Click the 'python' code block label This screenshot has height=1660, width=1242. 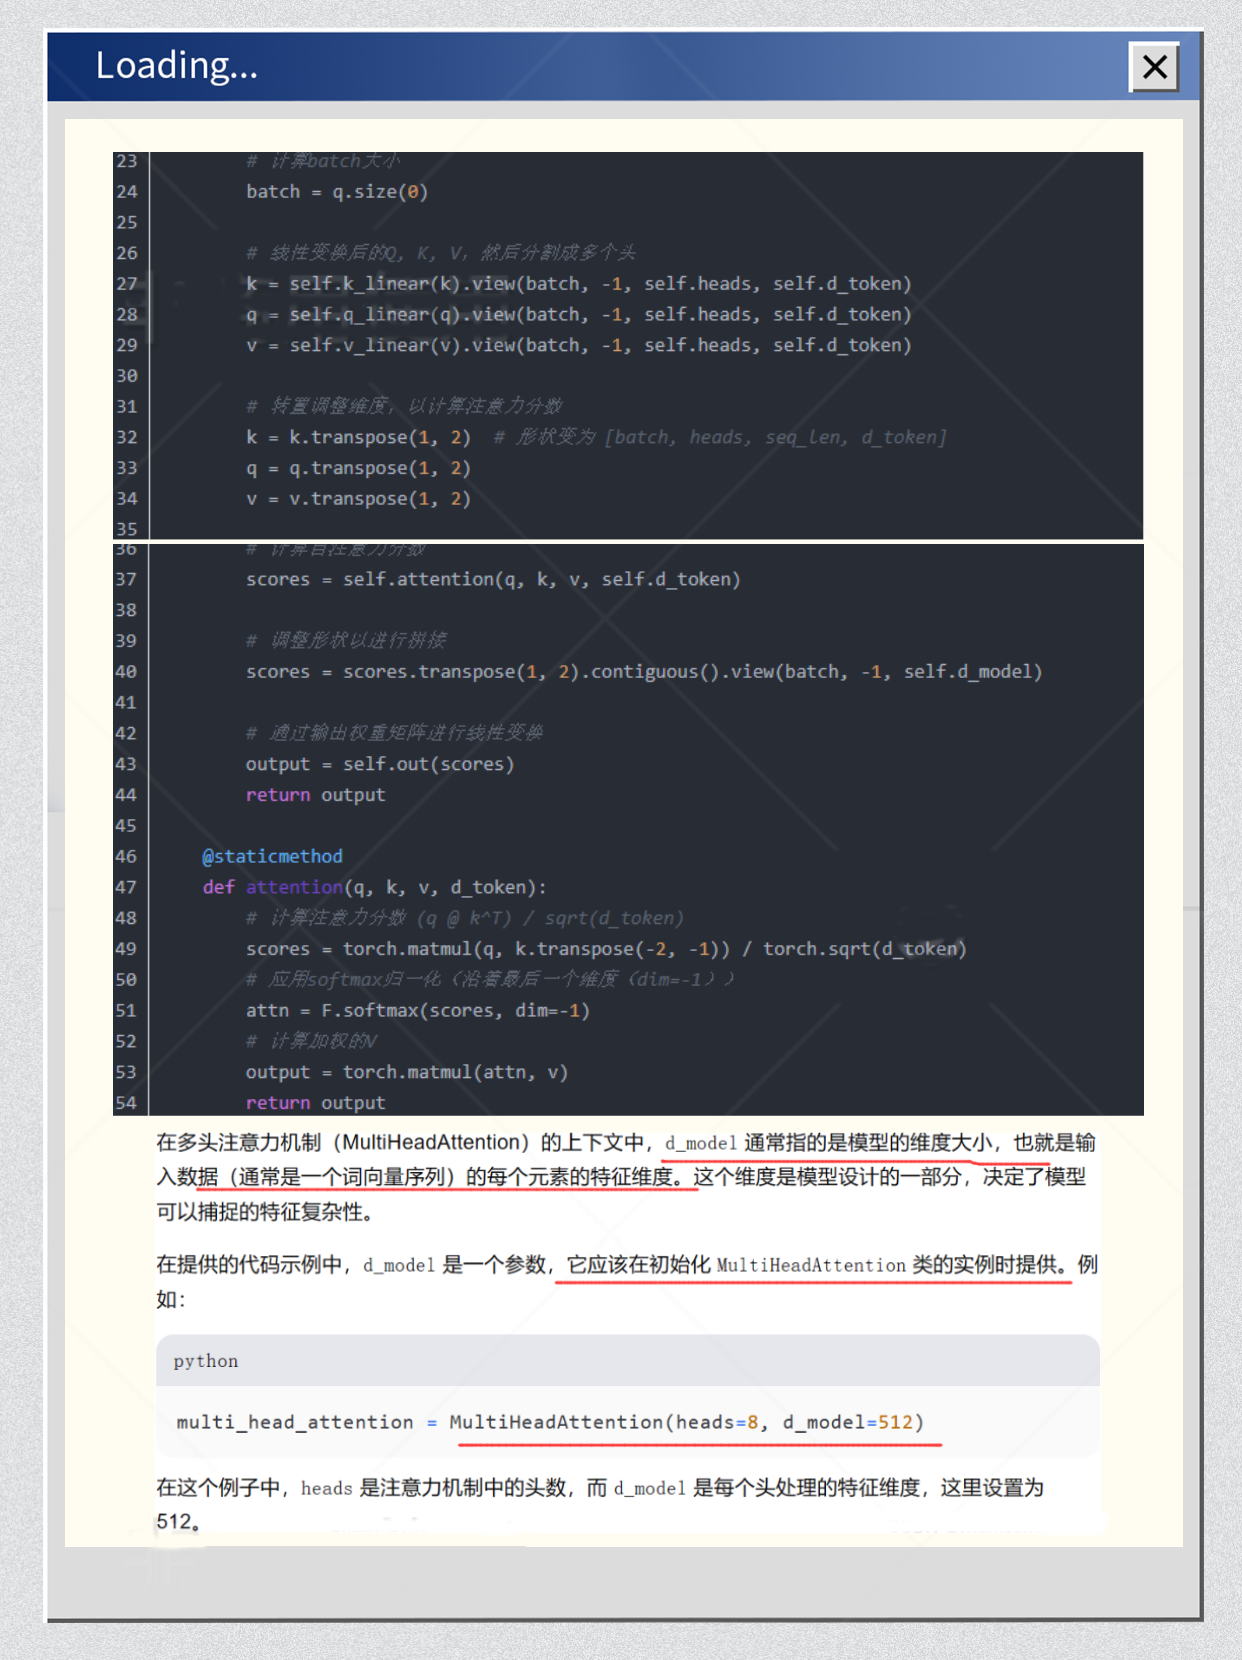pyautogui.click(x=206, y=1361)
